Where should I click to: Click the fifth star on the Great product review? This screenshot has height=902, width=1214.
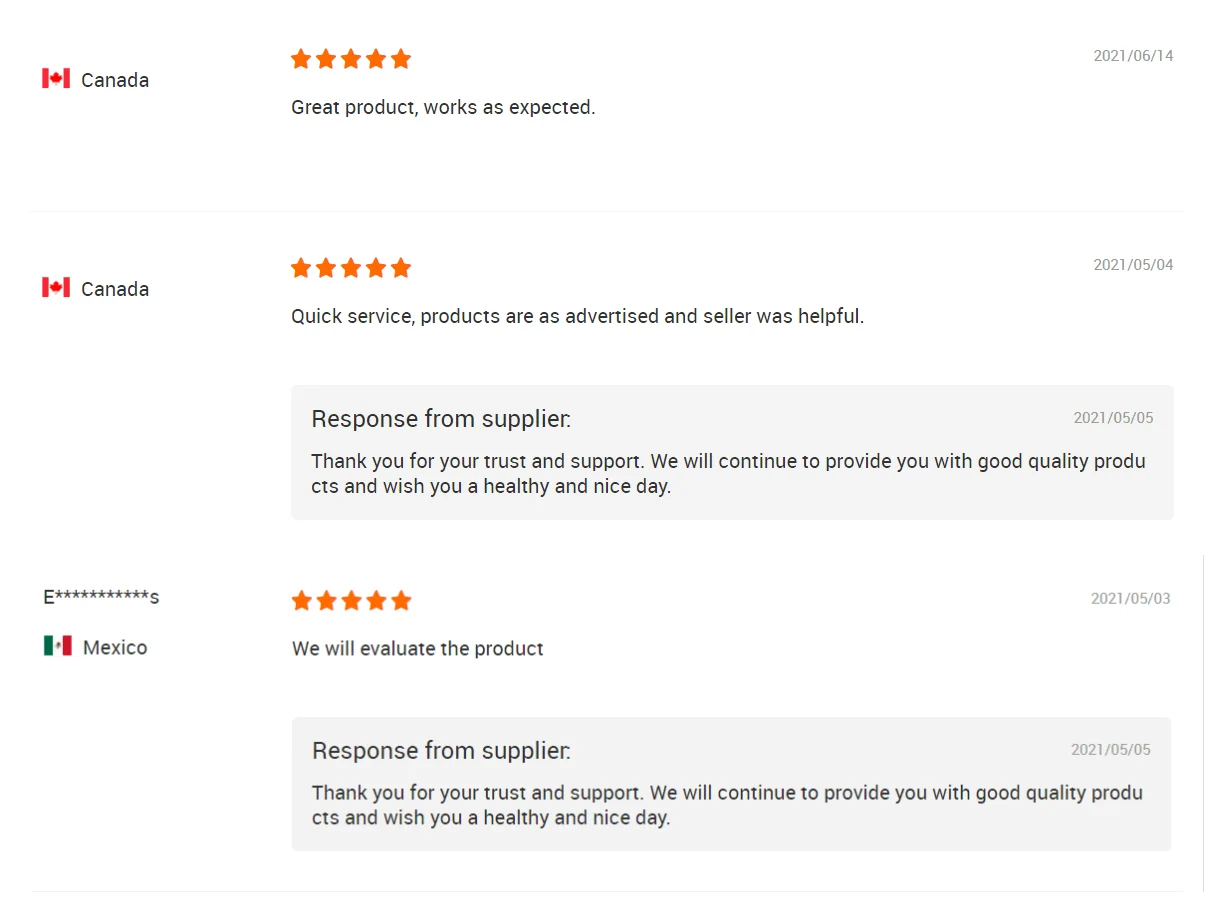pyautogui.click(x=401, y=59)
